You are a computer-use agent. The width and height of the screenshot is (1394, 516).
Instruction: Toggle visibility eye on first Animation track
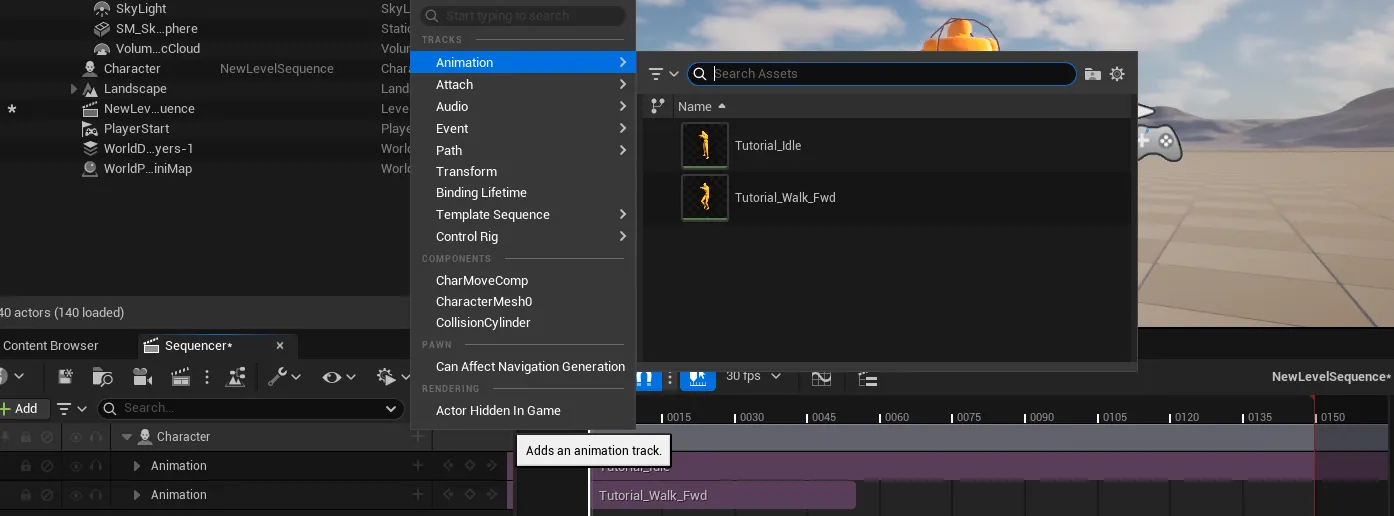click(x=76, y=466)
